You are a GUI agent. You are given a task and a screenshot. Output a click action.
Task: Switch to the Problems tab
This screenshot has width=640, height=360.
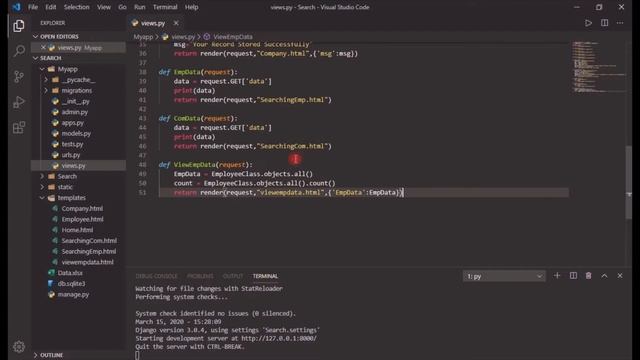(200, 276)
